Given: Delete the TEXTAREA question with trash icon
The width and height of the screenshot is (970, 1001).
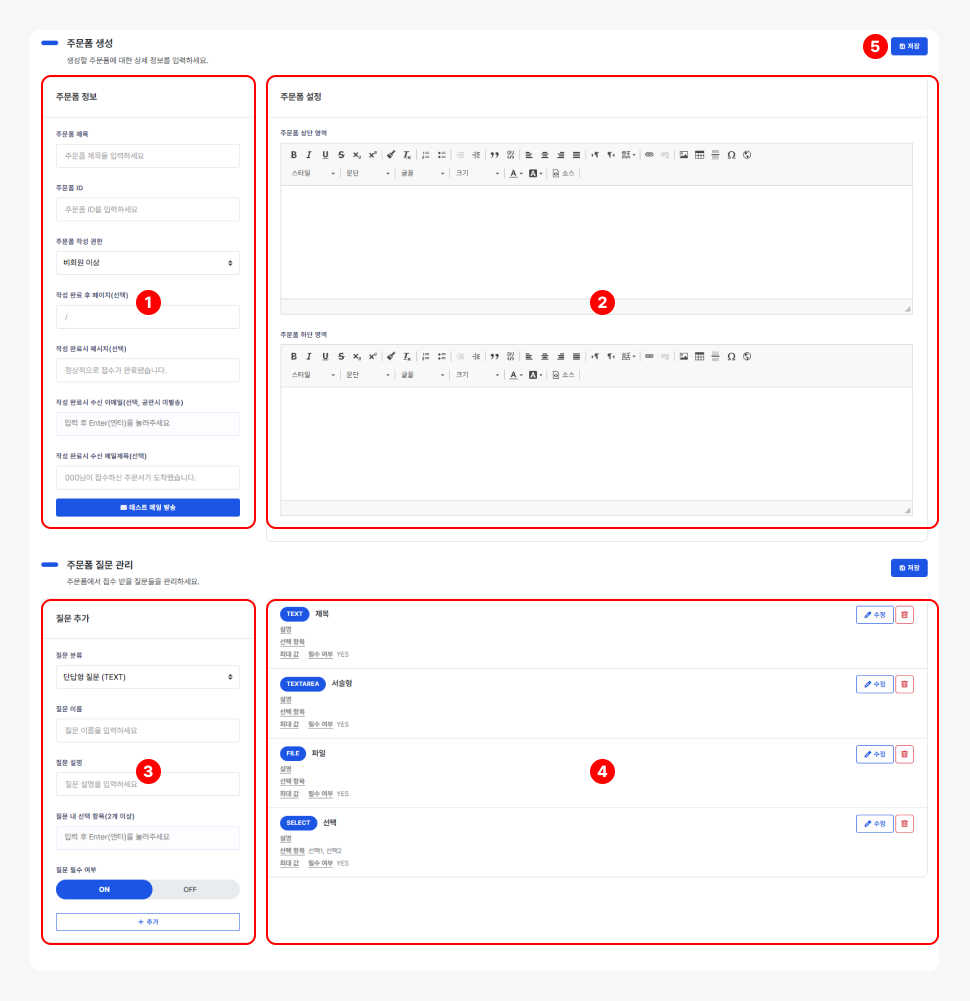Looking at the screenshot, I should (x=904, y=684).
